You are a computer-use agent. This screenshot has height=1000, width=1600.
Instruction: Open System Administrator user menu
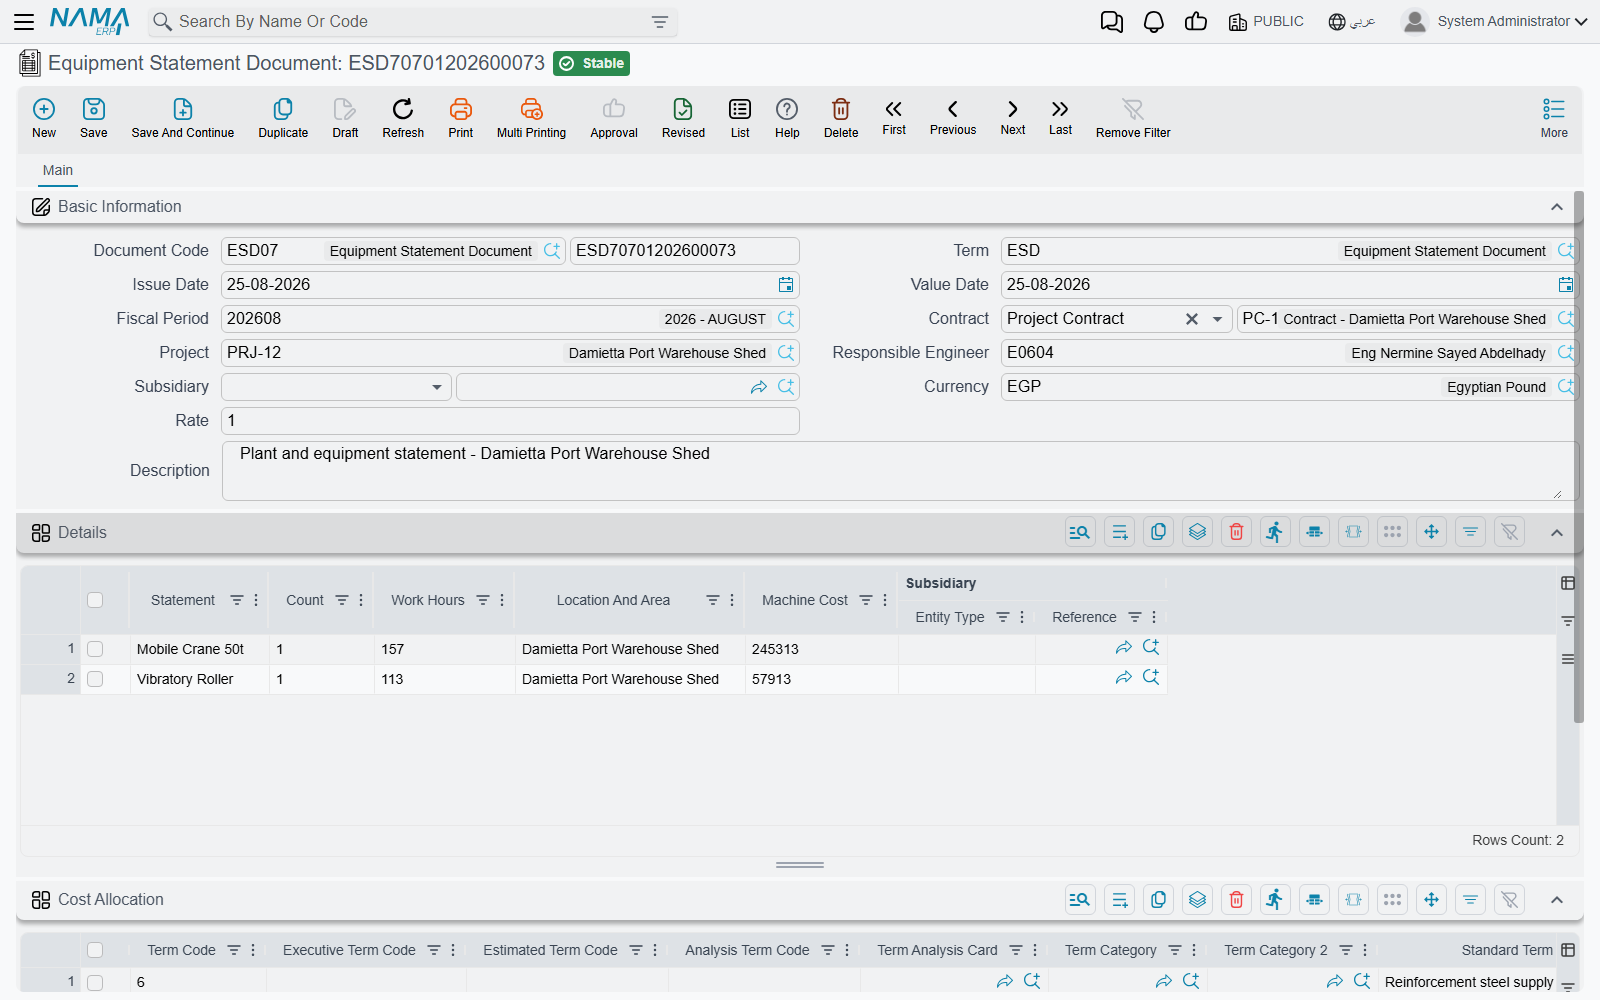(x=1495, y=21)
